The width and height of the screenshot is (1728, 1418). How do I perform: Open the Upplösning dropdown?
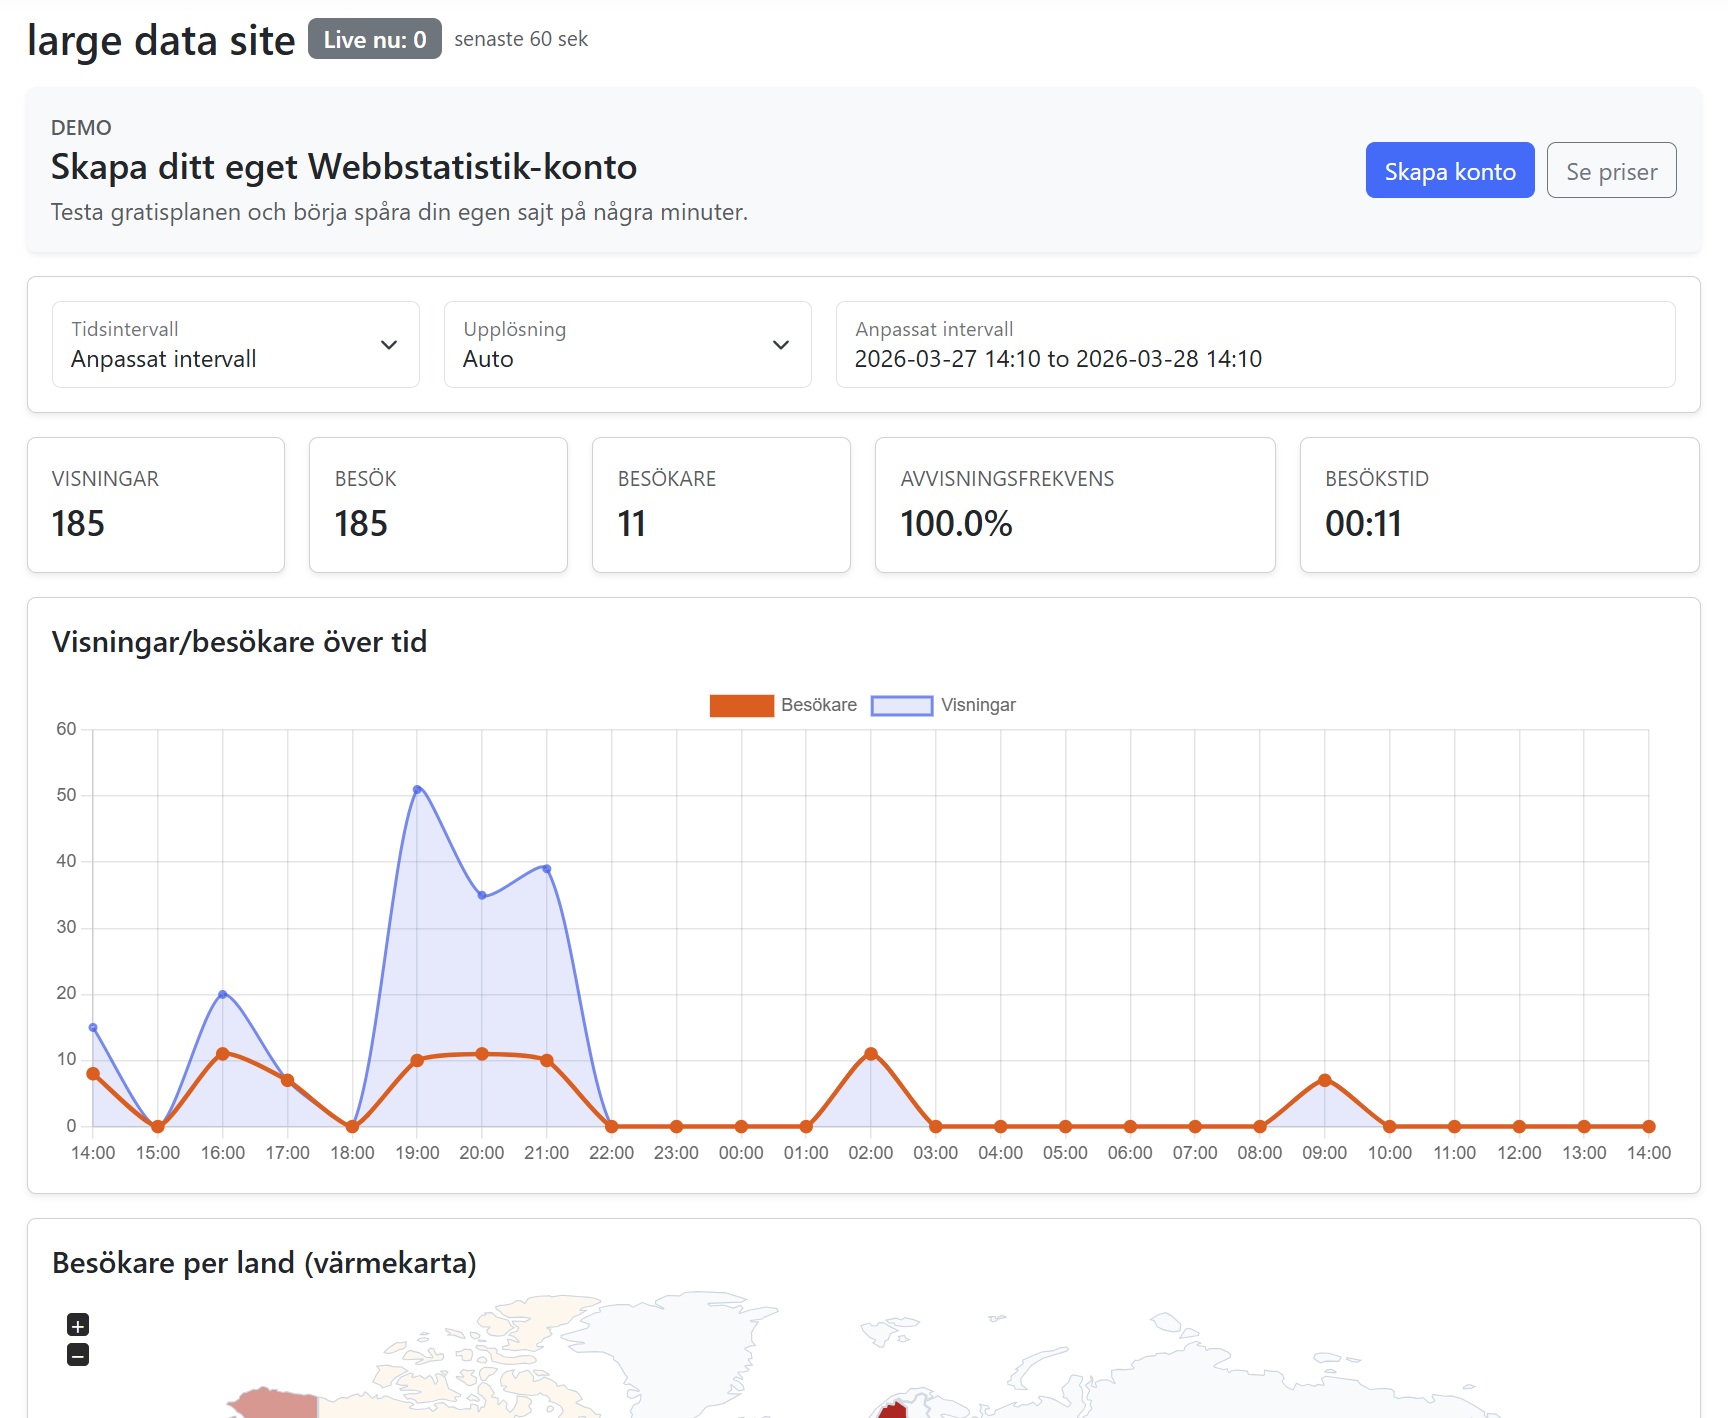(628, 345)
